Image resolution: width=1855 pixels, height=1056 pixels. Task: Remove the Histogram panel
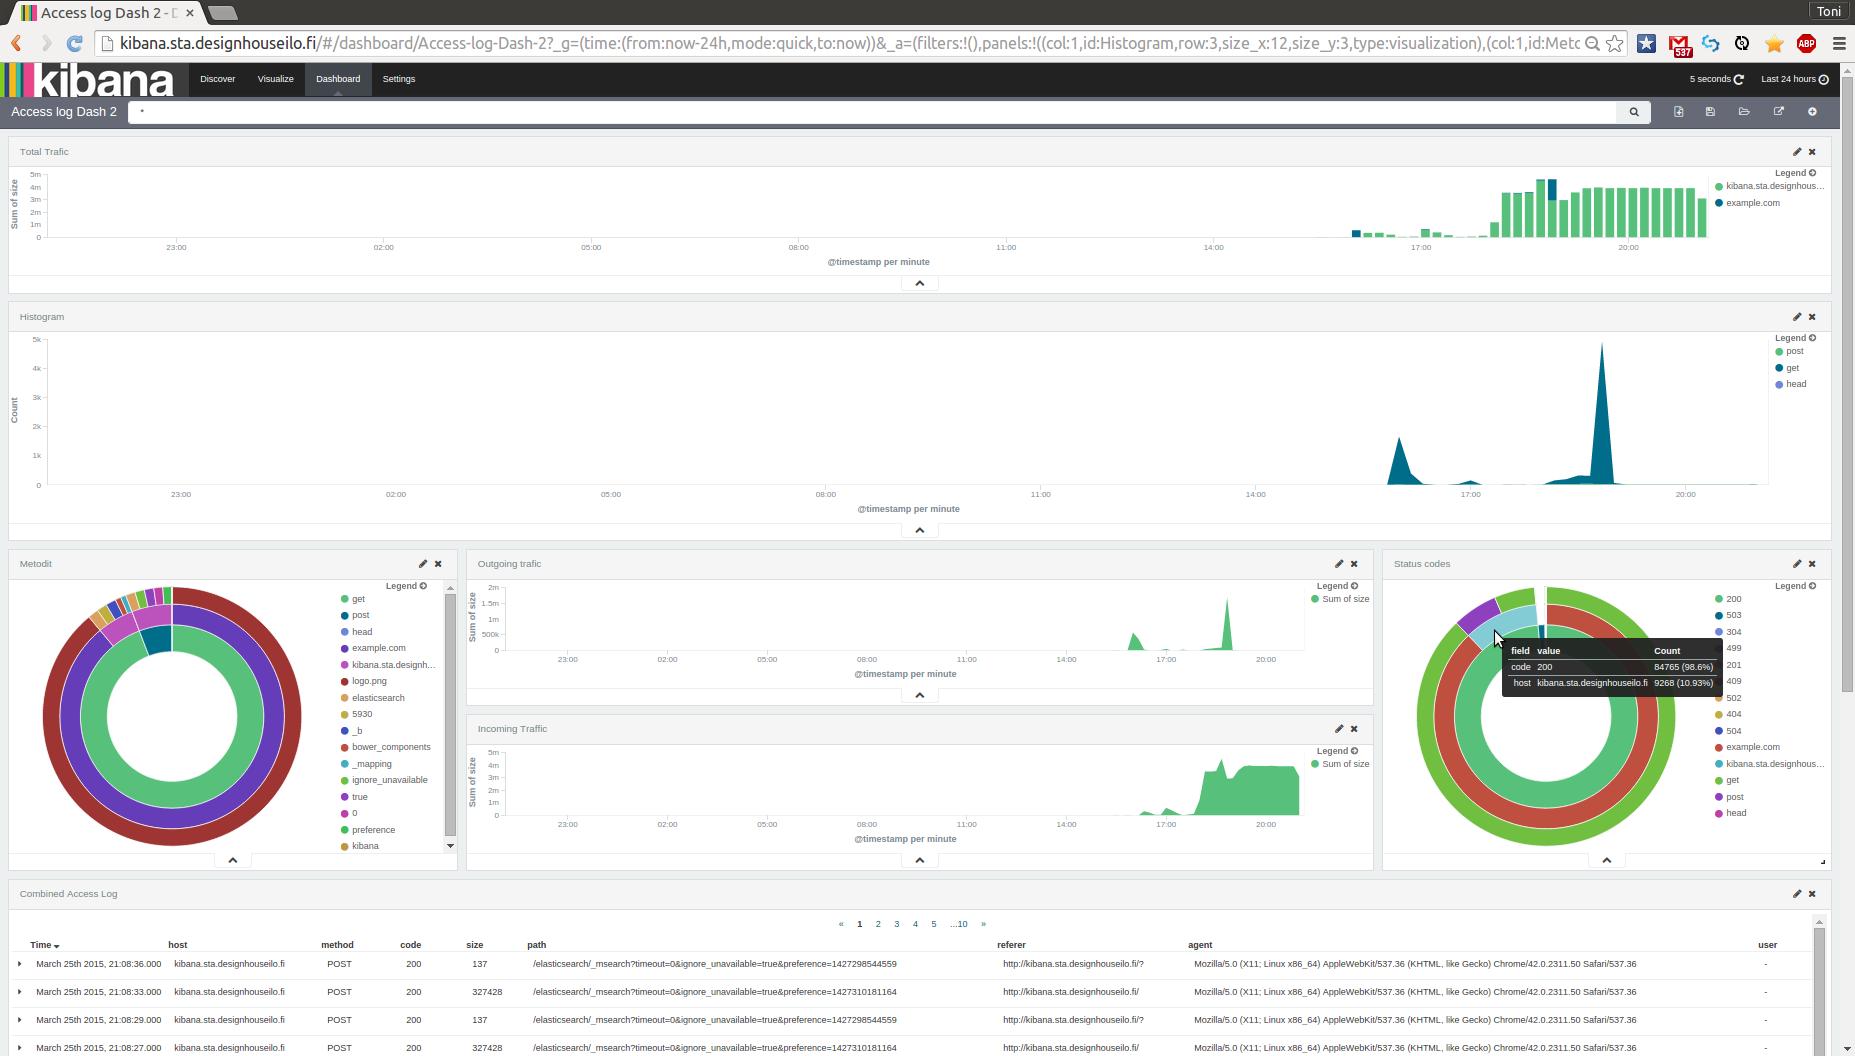[x=1812, y=317]
